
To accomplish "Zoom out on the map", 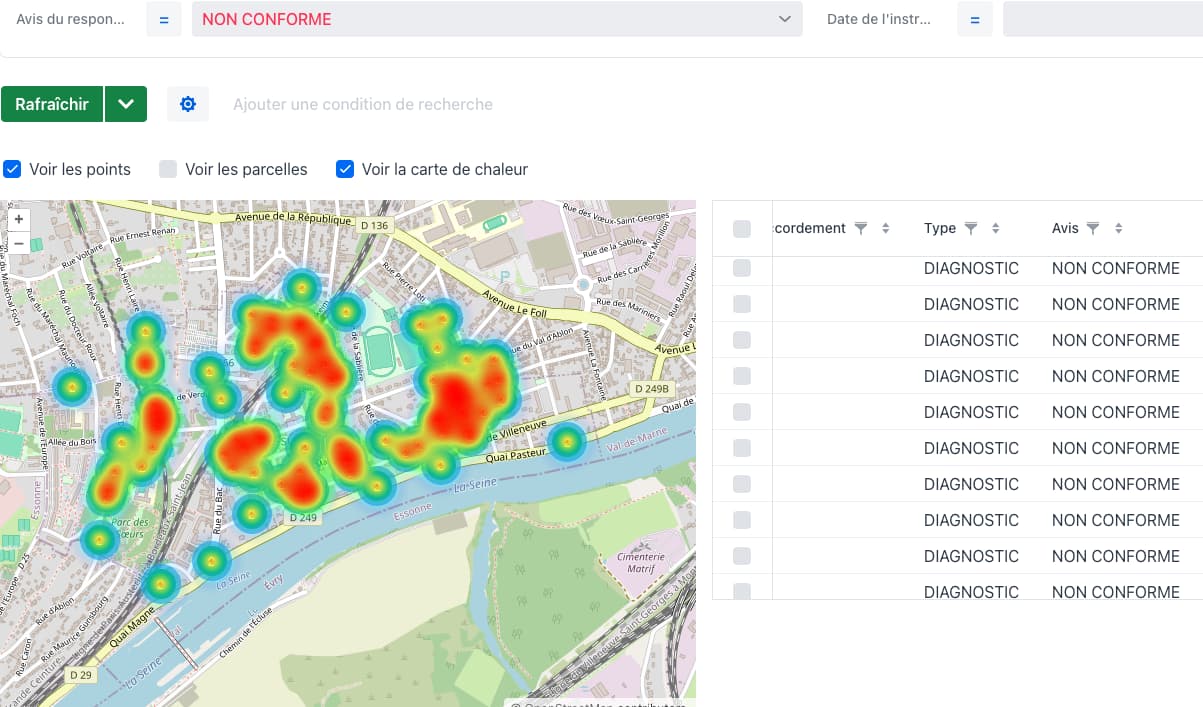I will [x=19, y=242].
